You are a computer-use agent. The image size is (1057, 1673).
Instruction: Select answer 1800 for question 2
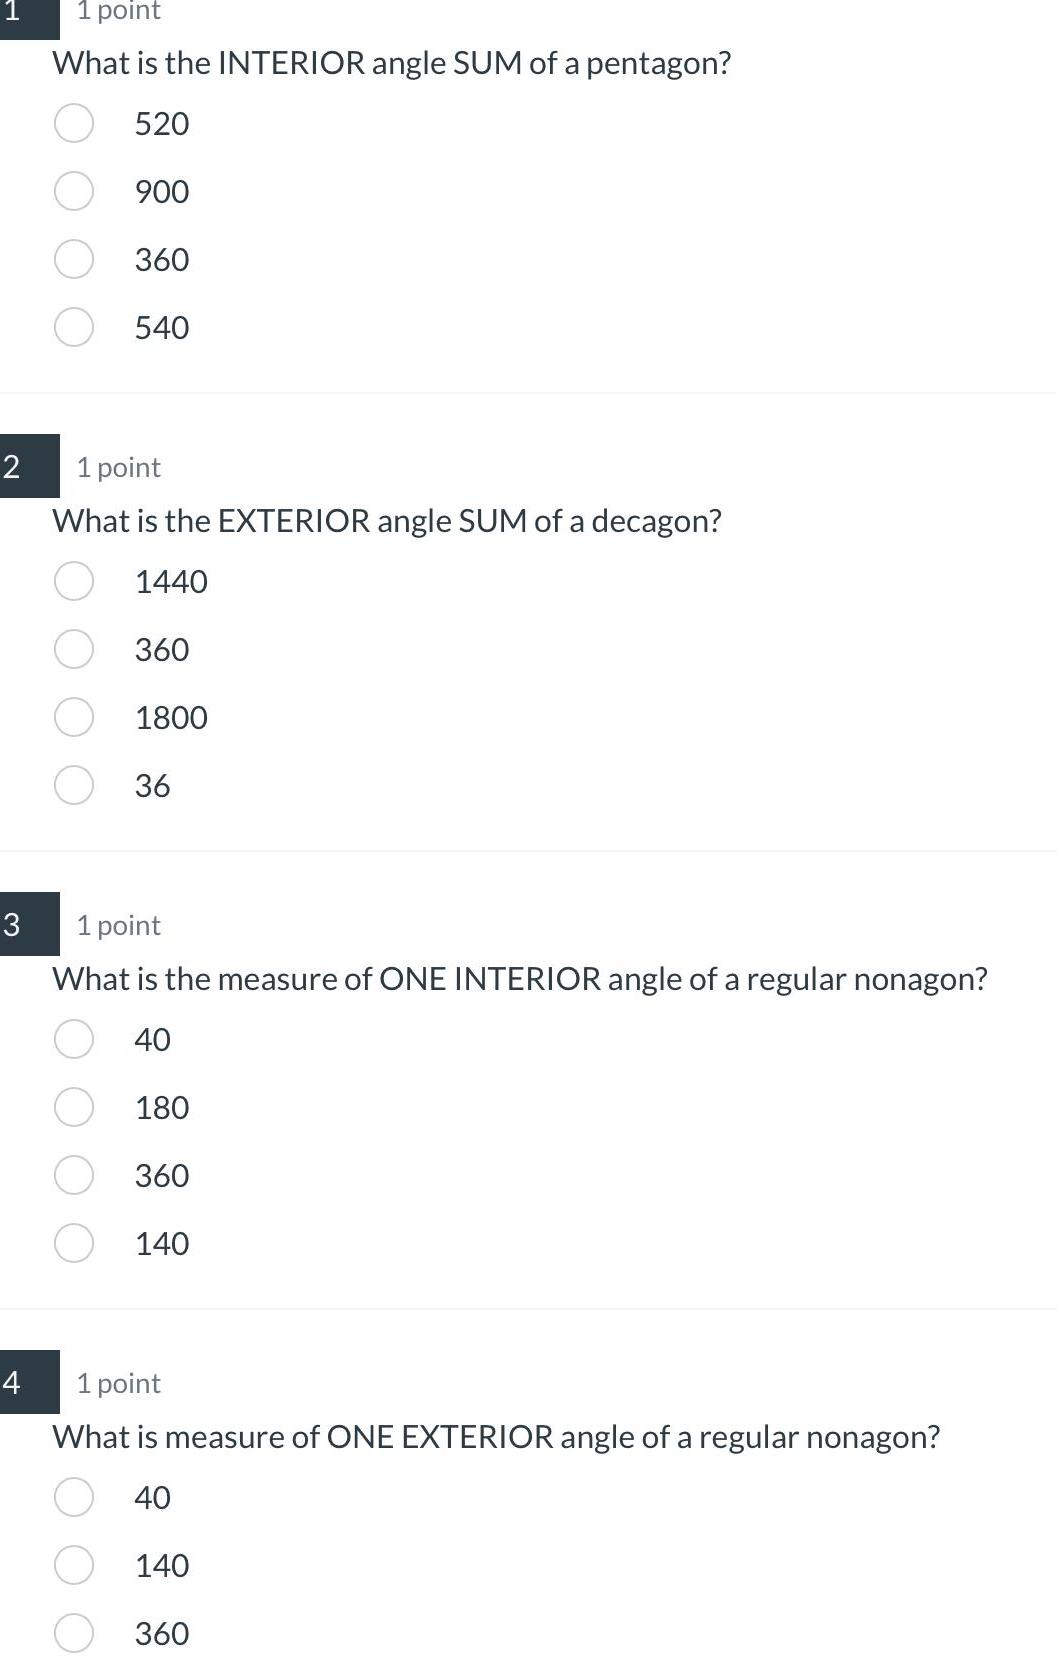pos(73,717)
